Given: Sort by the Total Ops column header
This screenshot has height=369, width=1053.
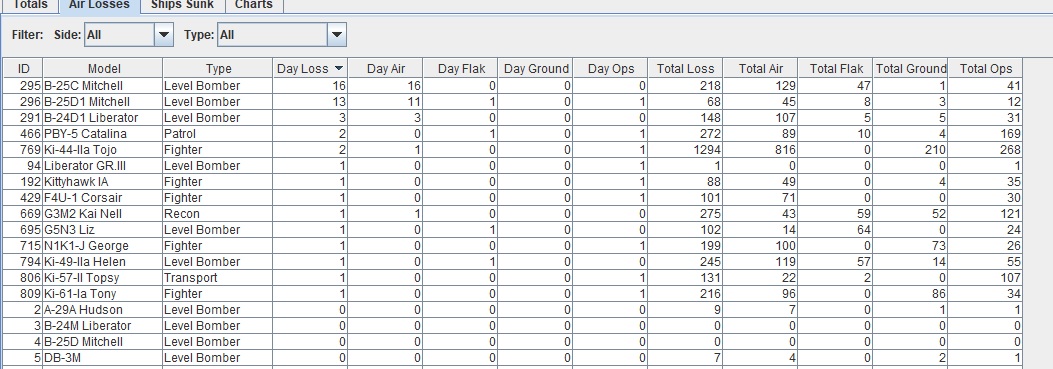Looking at the screenshot, I should pos(985,68).
